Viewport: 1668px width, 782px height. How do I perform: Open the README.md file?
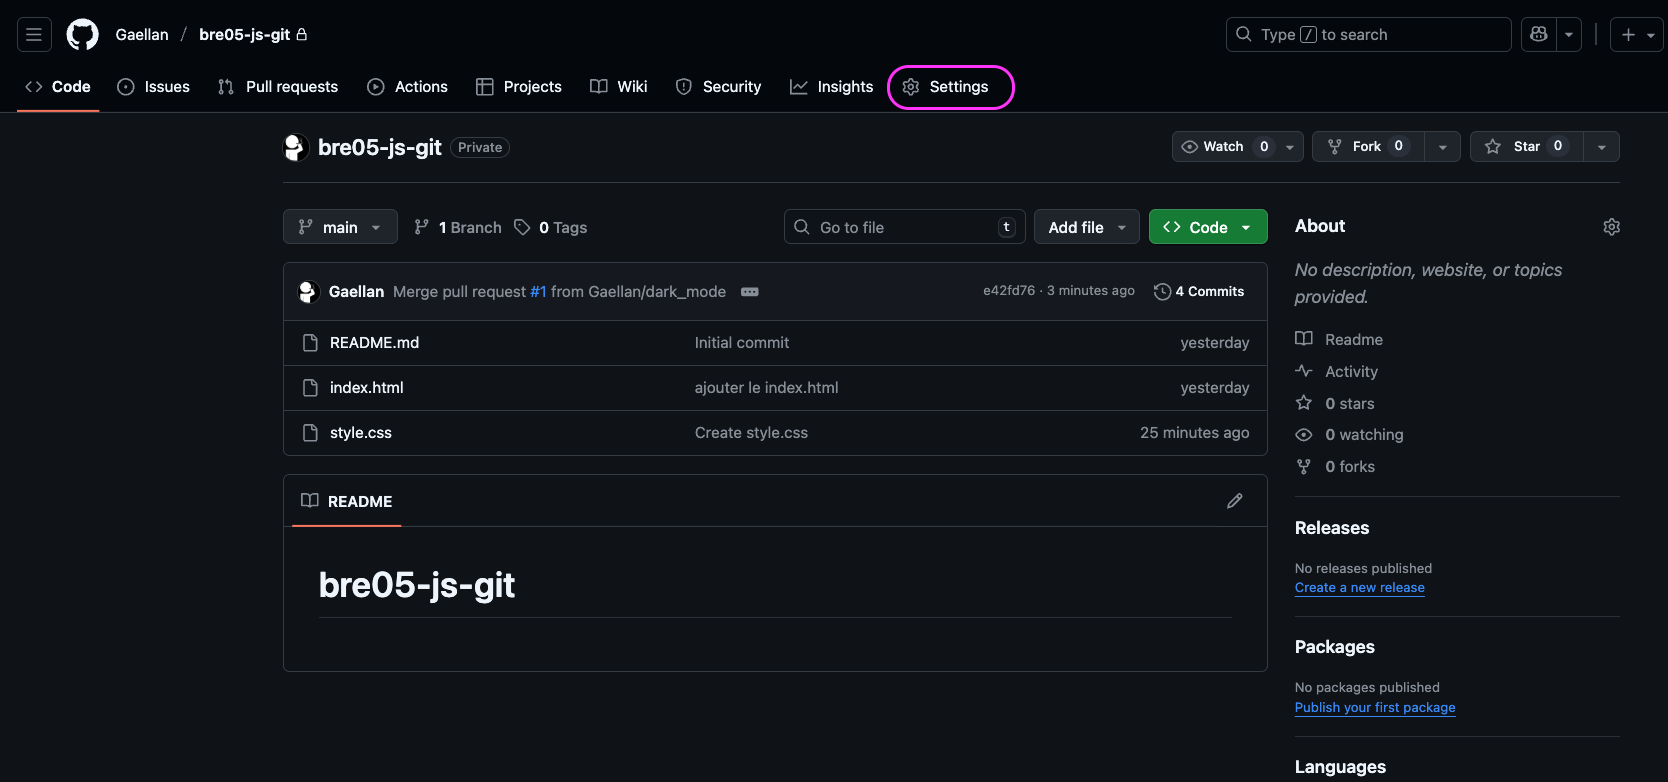(374, 343)
